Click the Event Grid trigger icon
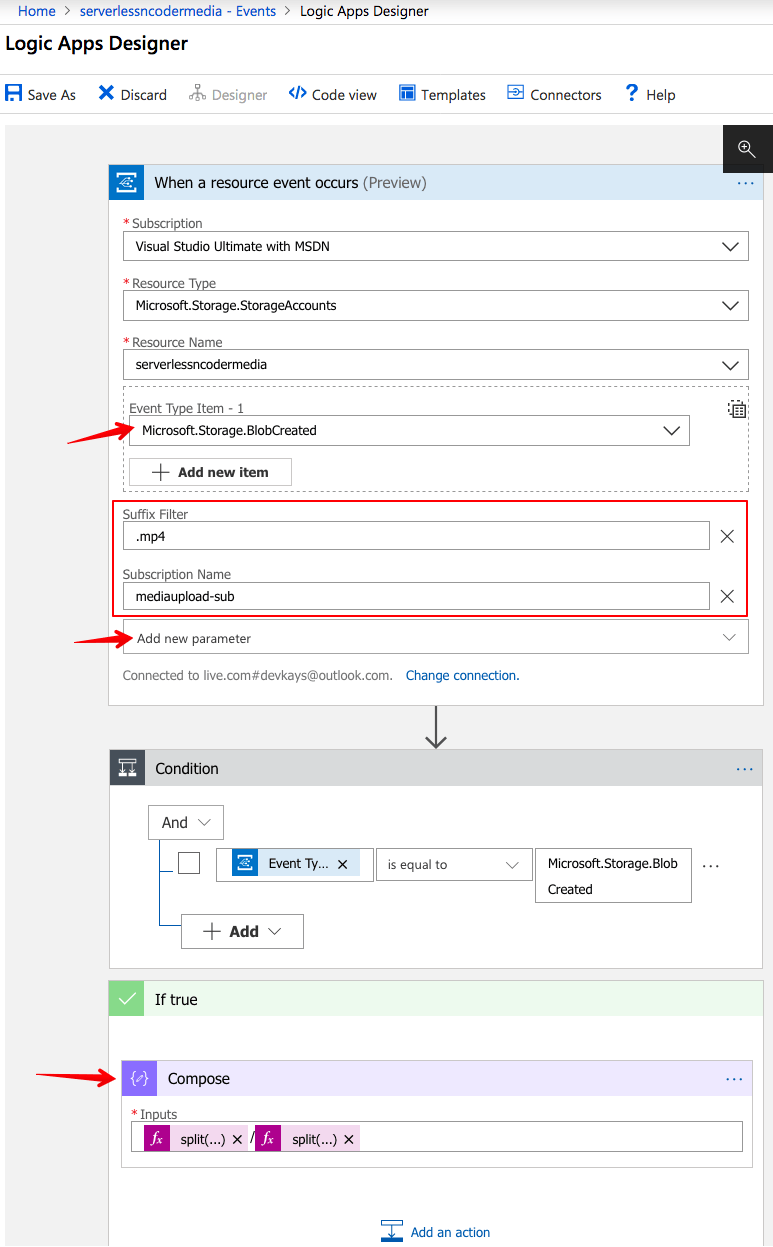Screen dimensions: 773x1247 tap(126, 183)
